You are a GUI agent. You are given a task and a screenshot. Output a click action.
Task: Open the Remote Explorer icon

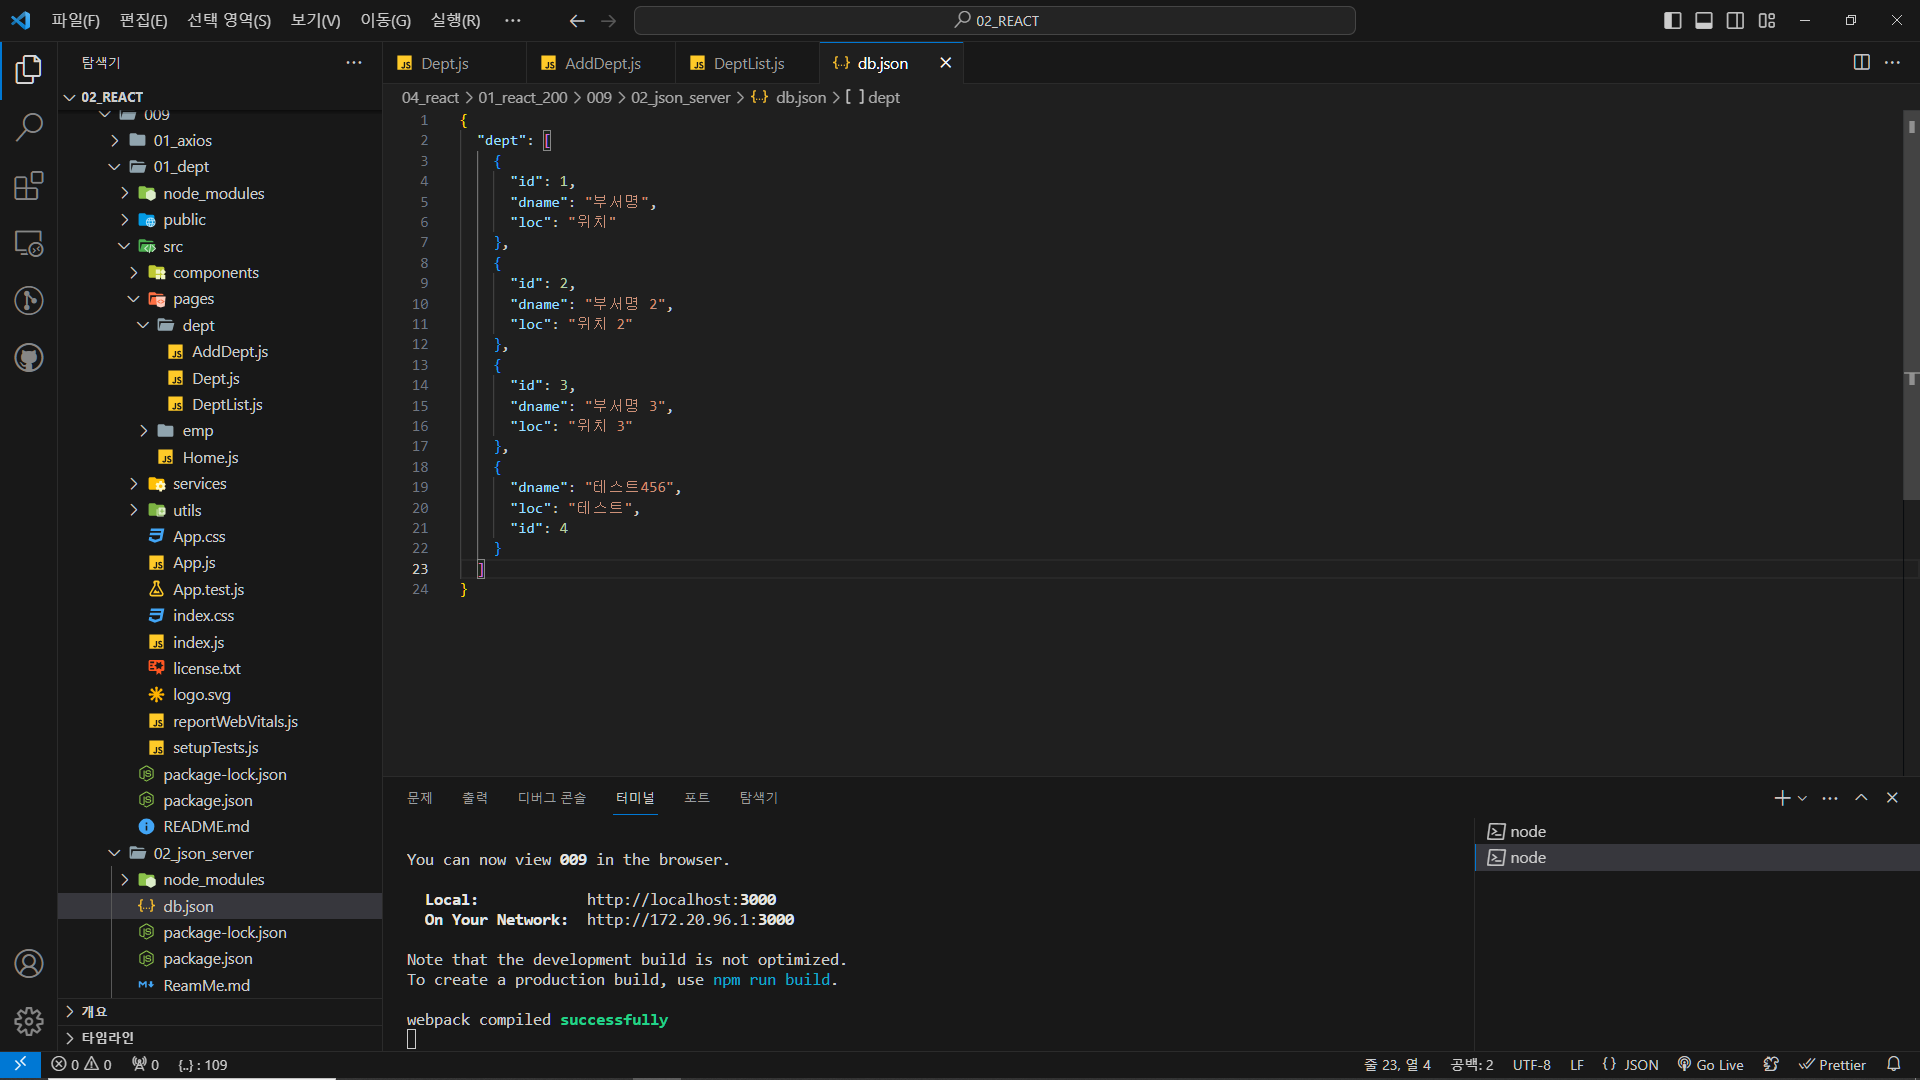(x=29, y=243)
